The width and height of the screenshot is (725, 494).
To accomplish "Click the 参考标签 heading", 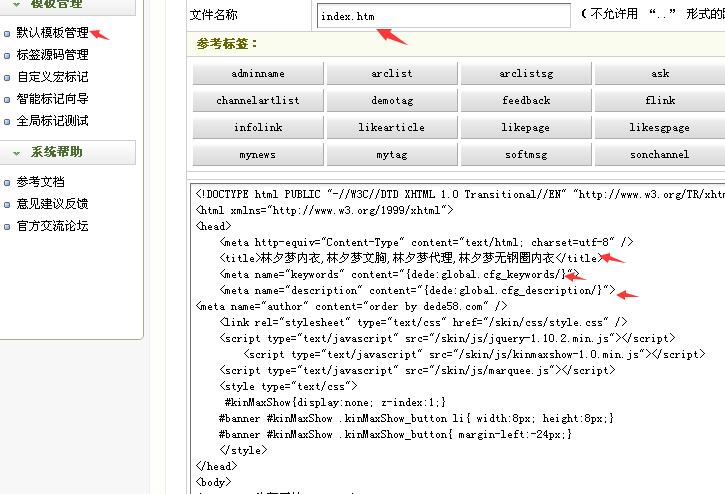I will pyautogui.click(x=227, y=44).
